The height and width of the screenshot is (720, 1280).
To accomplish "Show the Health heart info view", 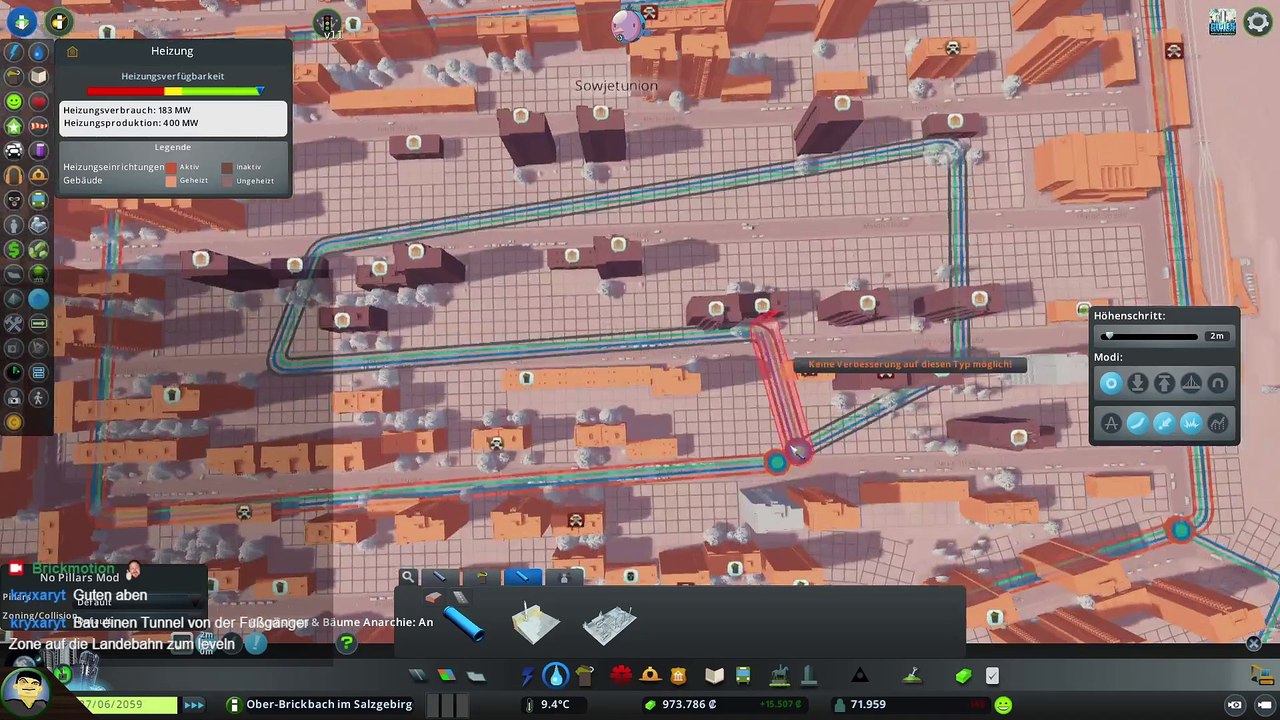I will pos(38,102).
